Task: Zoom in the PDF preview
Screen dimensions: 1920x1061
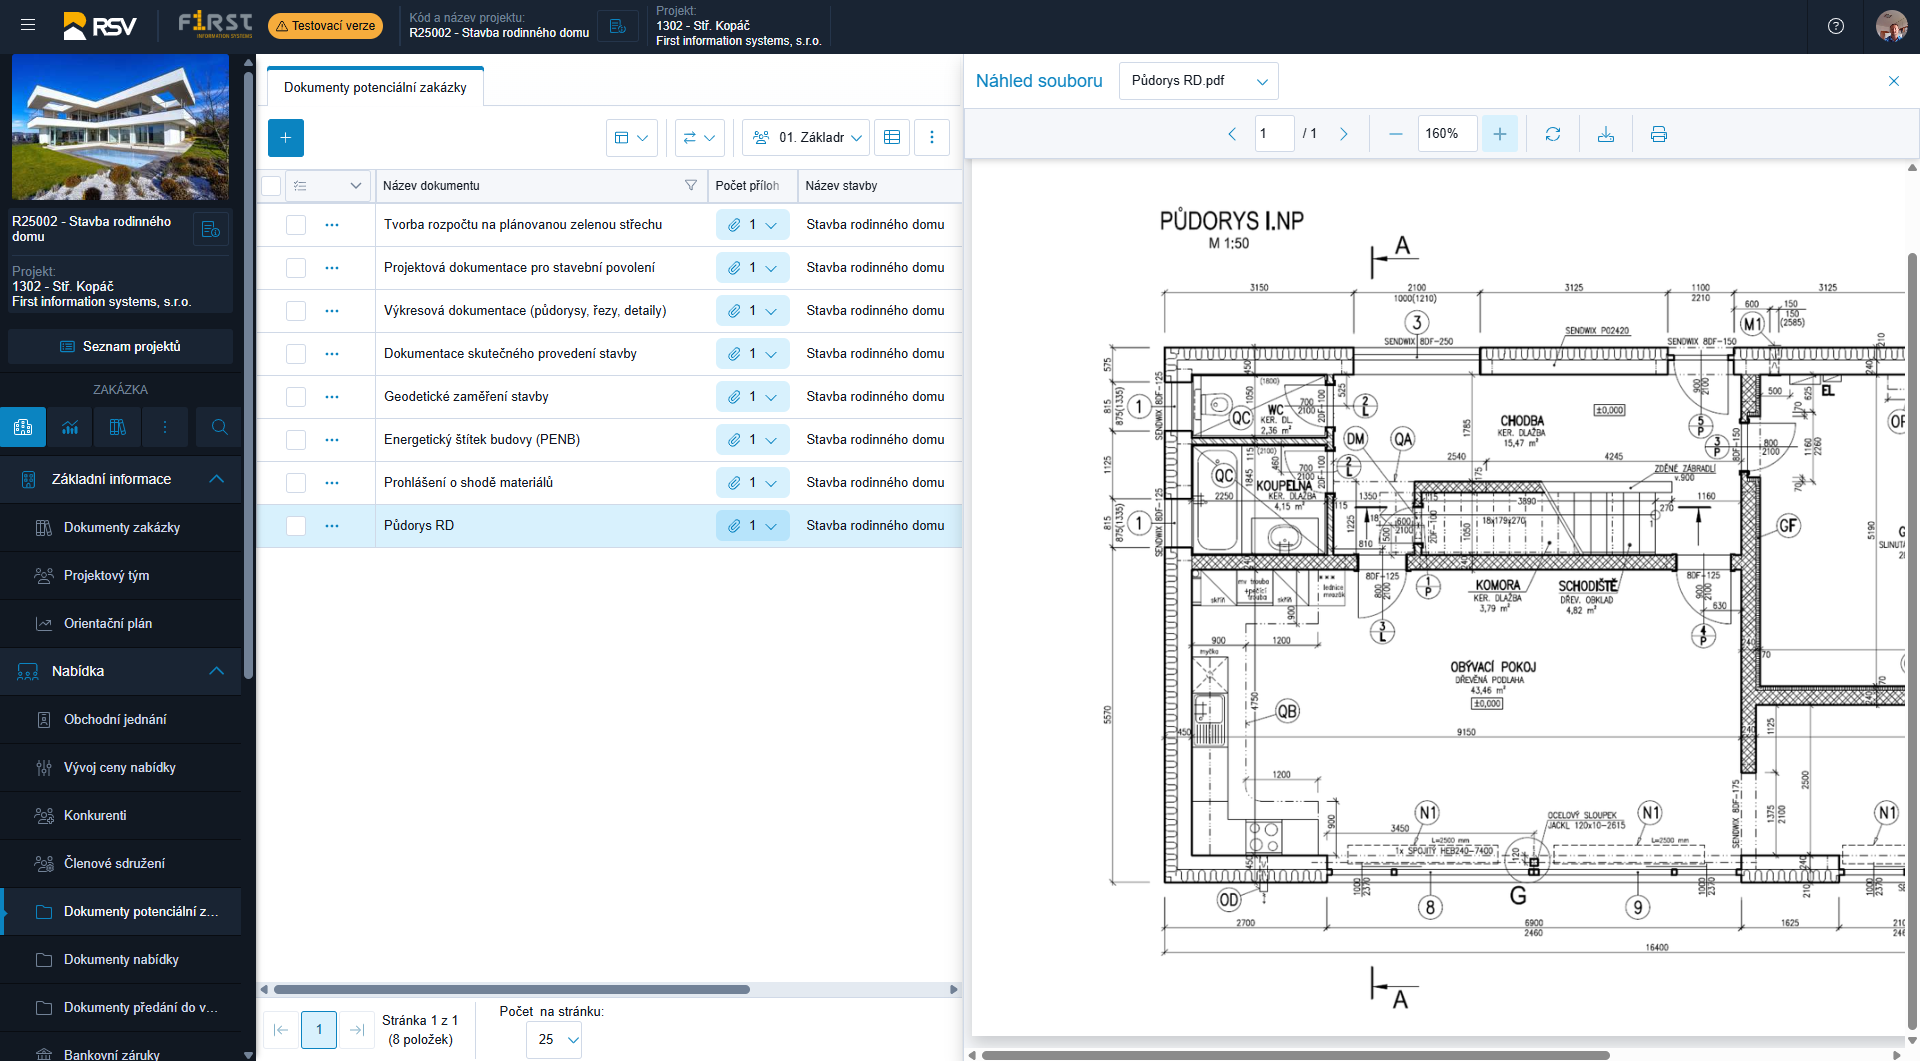Action: (1499, 134)
